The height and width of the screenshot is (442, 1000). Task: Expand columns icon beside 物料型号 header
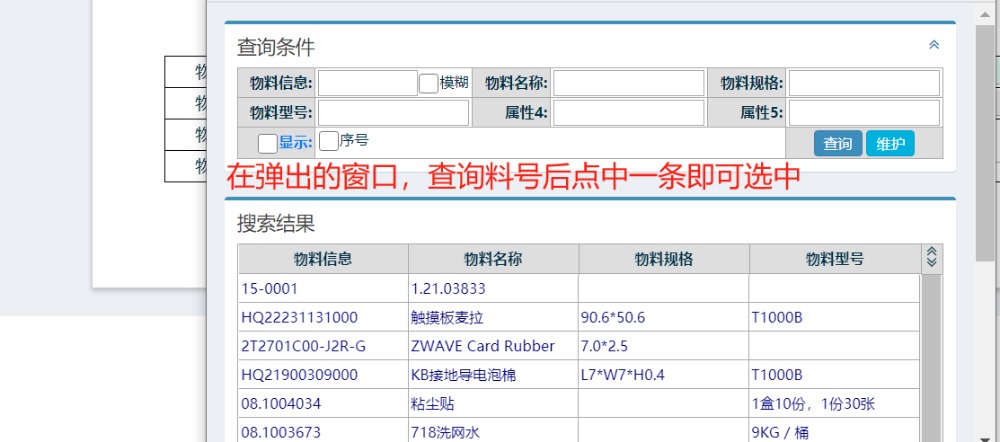click(931, 258)
